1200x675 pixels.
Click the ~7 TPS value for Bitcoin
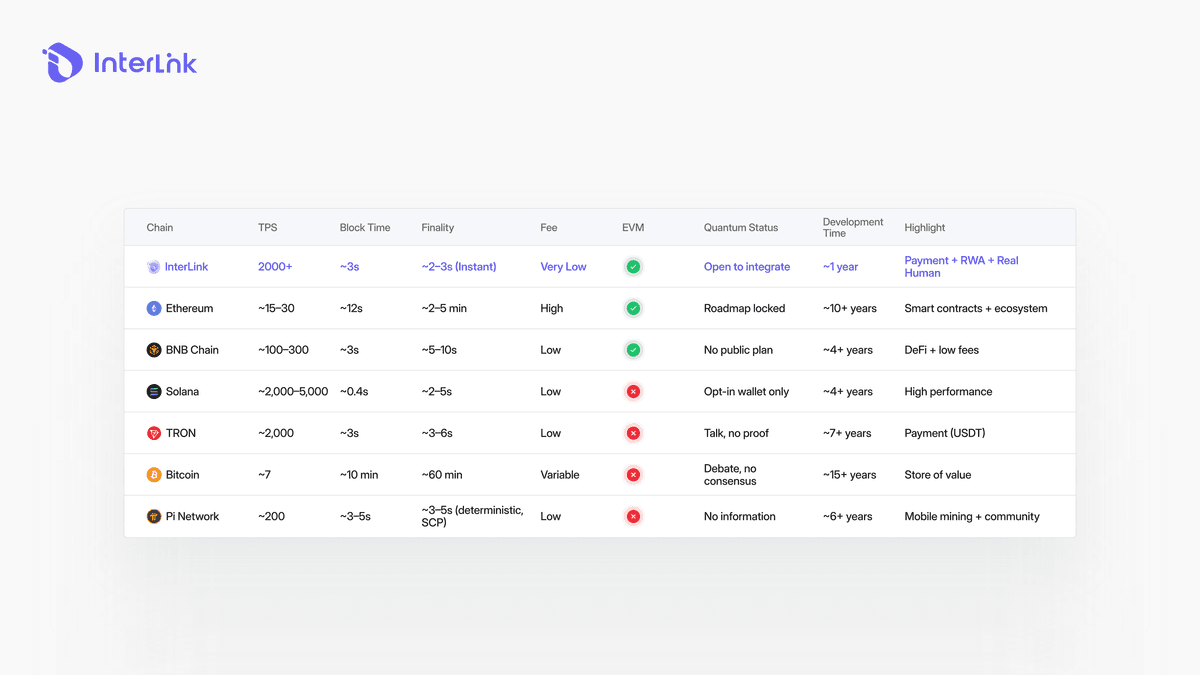[264, 475]
